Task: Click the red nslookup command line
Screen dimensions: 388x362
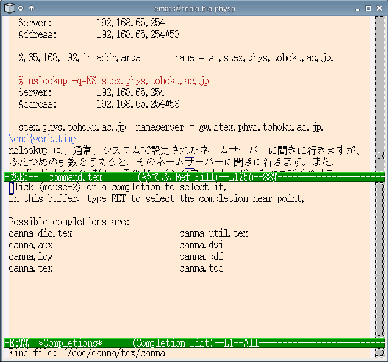Action: coord(114,81)
